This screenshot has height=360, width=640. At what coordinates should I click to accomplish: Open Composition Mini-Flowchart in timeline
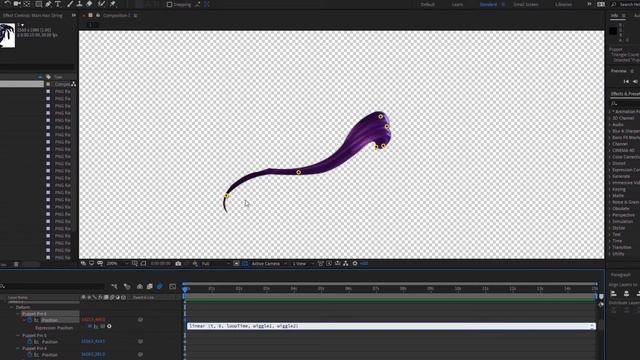[x=114, y=287]
